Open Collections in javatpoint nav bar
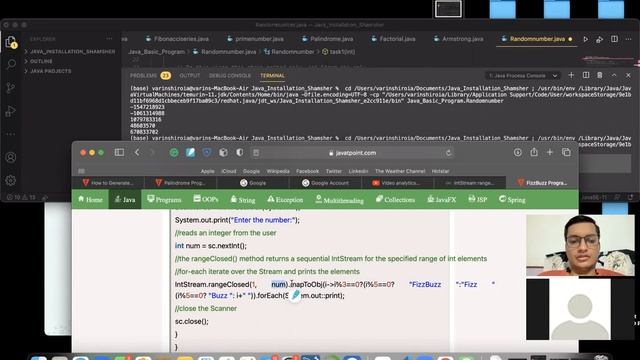Screen dimensions: 640x360 [395, 199]
